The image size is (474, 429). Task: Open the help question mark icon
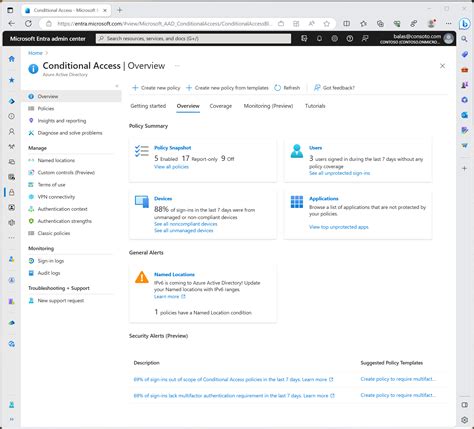(x=350, y=39)
